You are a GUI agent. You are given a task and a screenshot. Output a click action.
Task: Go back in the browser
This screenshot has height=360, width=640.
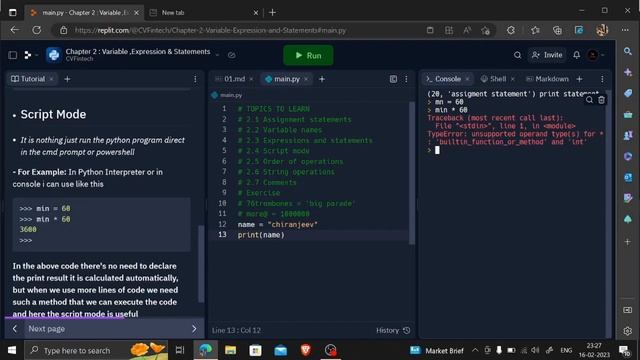(x=15, y=30)
